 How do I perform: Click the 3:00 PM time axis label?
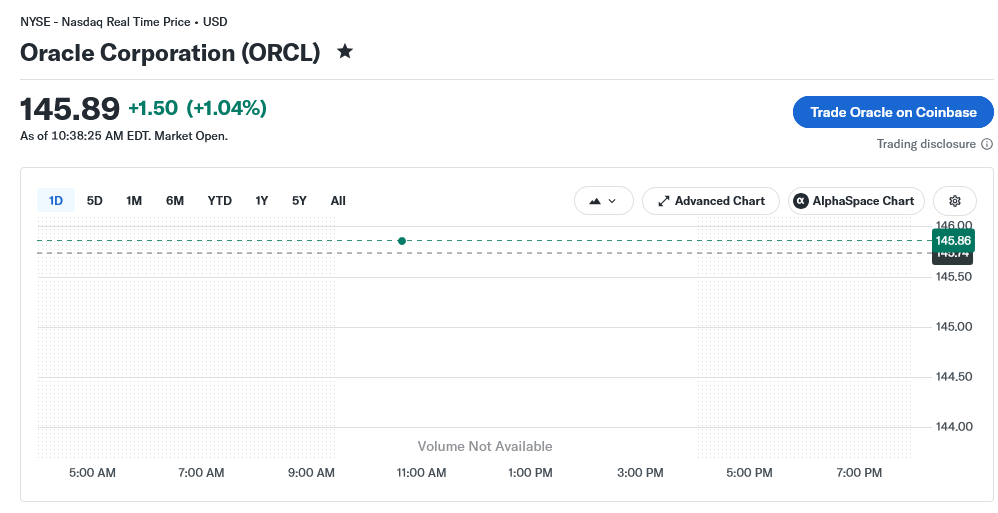tap(640, 473)
